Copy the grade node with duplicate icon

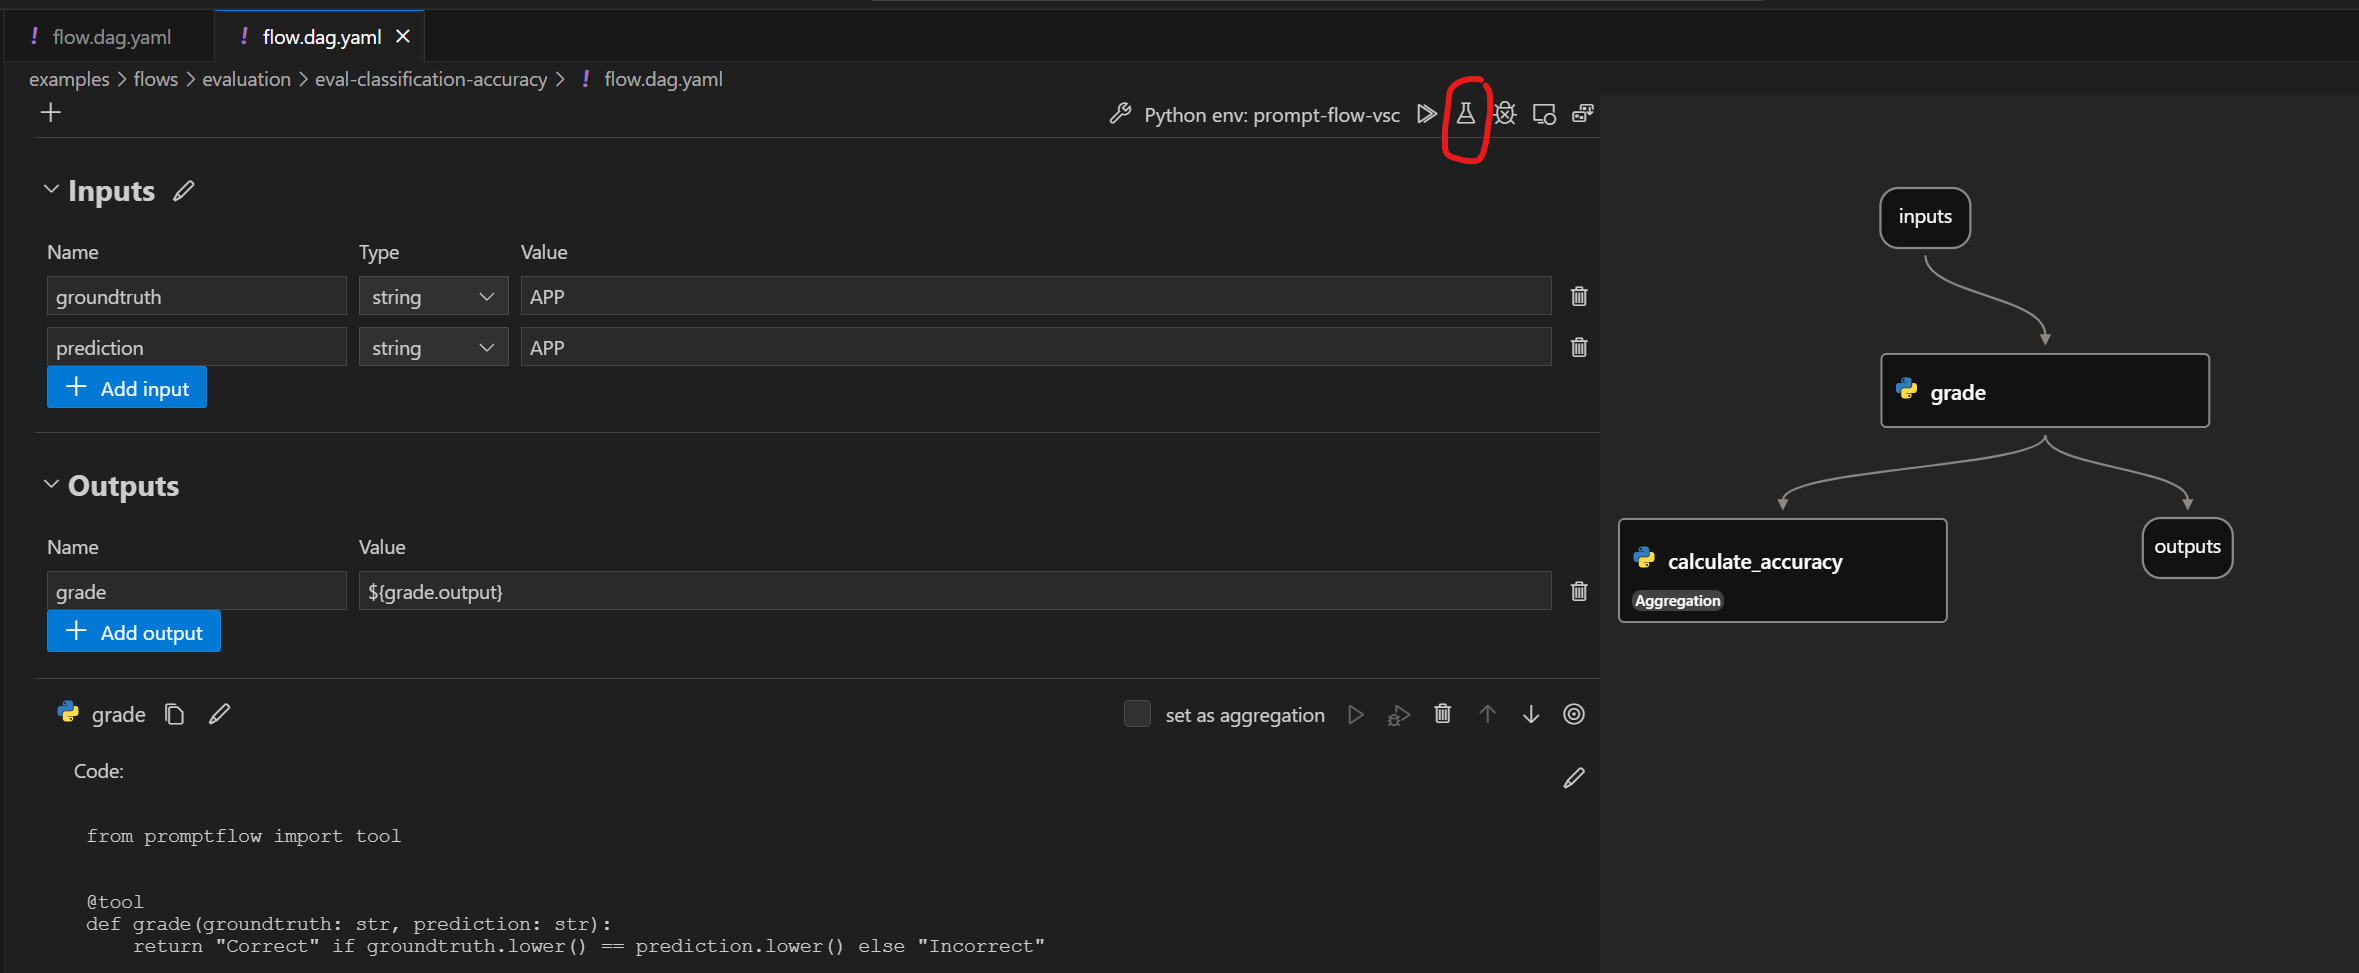(175, 714)
